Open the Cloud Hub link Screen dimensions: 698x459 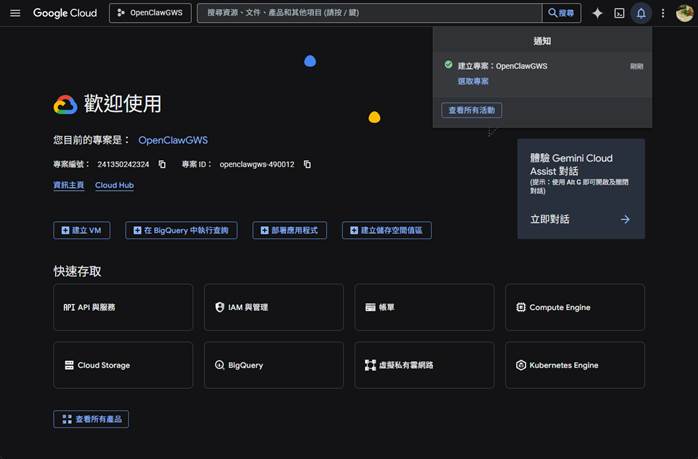pos(114,185)
